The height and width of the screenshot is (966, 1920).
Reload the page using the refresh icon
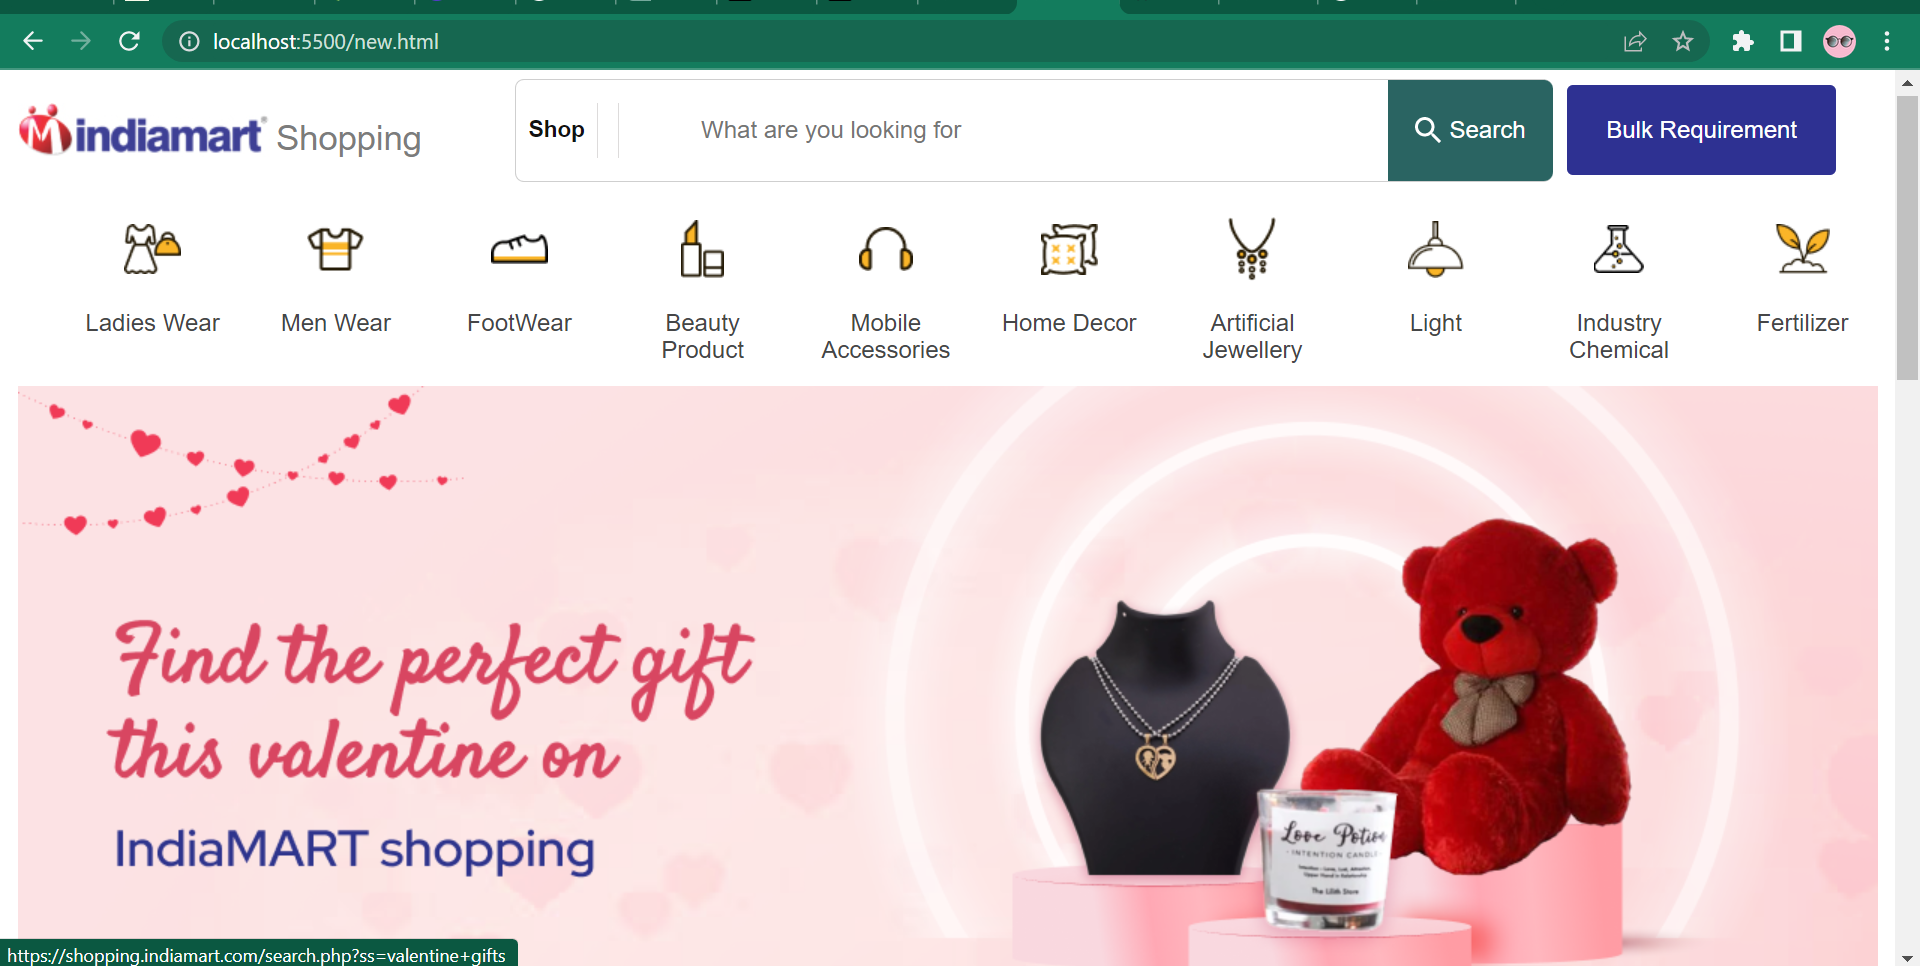(x=129, y=41)
